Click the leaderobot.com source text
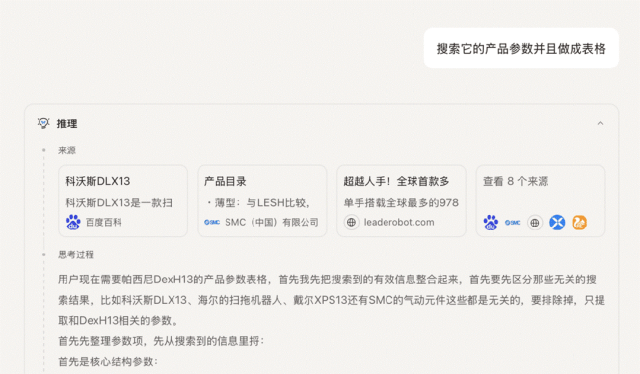Screen dimensions: 640x374 coord(399,223)
